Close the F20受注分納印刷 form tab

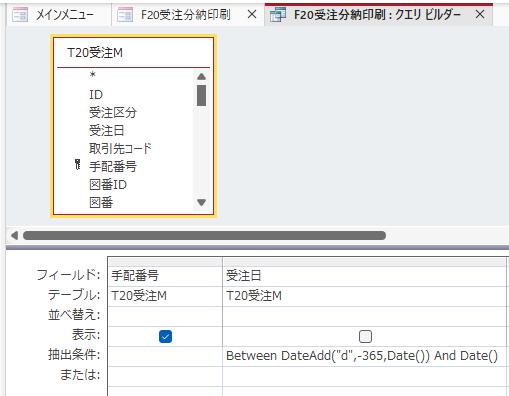click(x=252, y=14)
